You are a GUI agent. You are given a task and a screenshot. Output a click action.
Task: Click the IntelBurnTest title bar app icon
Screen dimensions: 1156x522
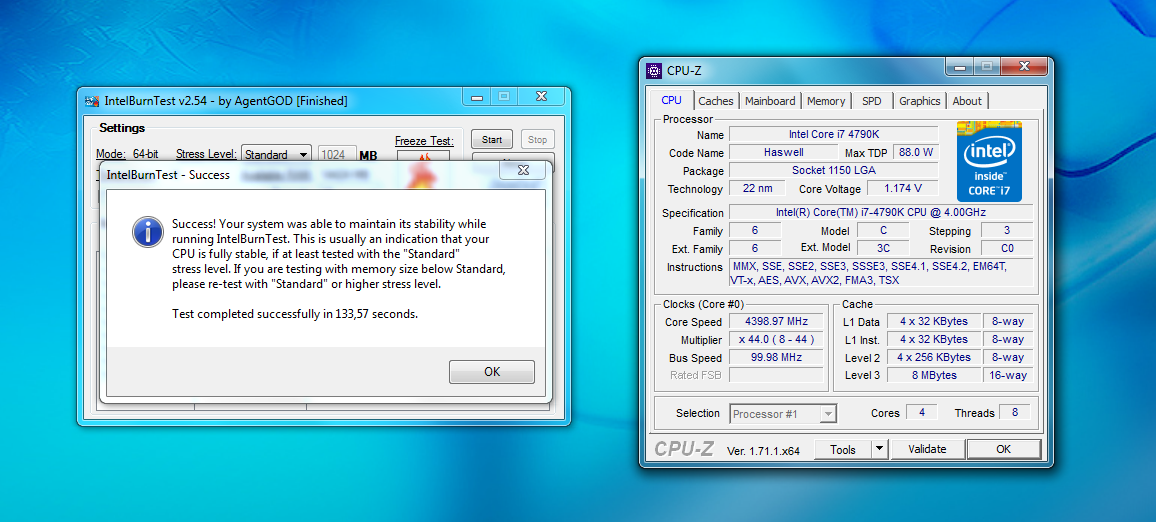(92, 101)
